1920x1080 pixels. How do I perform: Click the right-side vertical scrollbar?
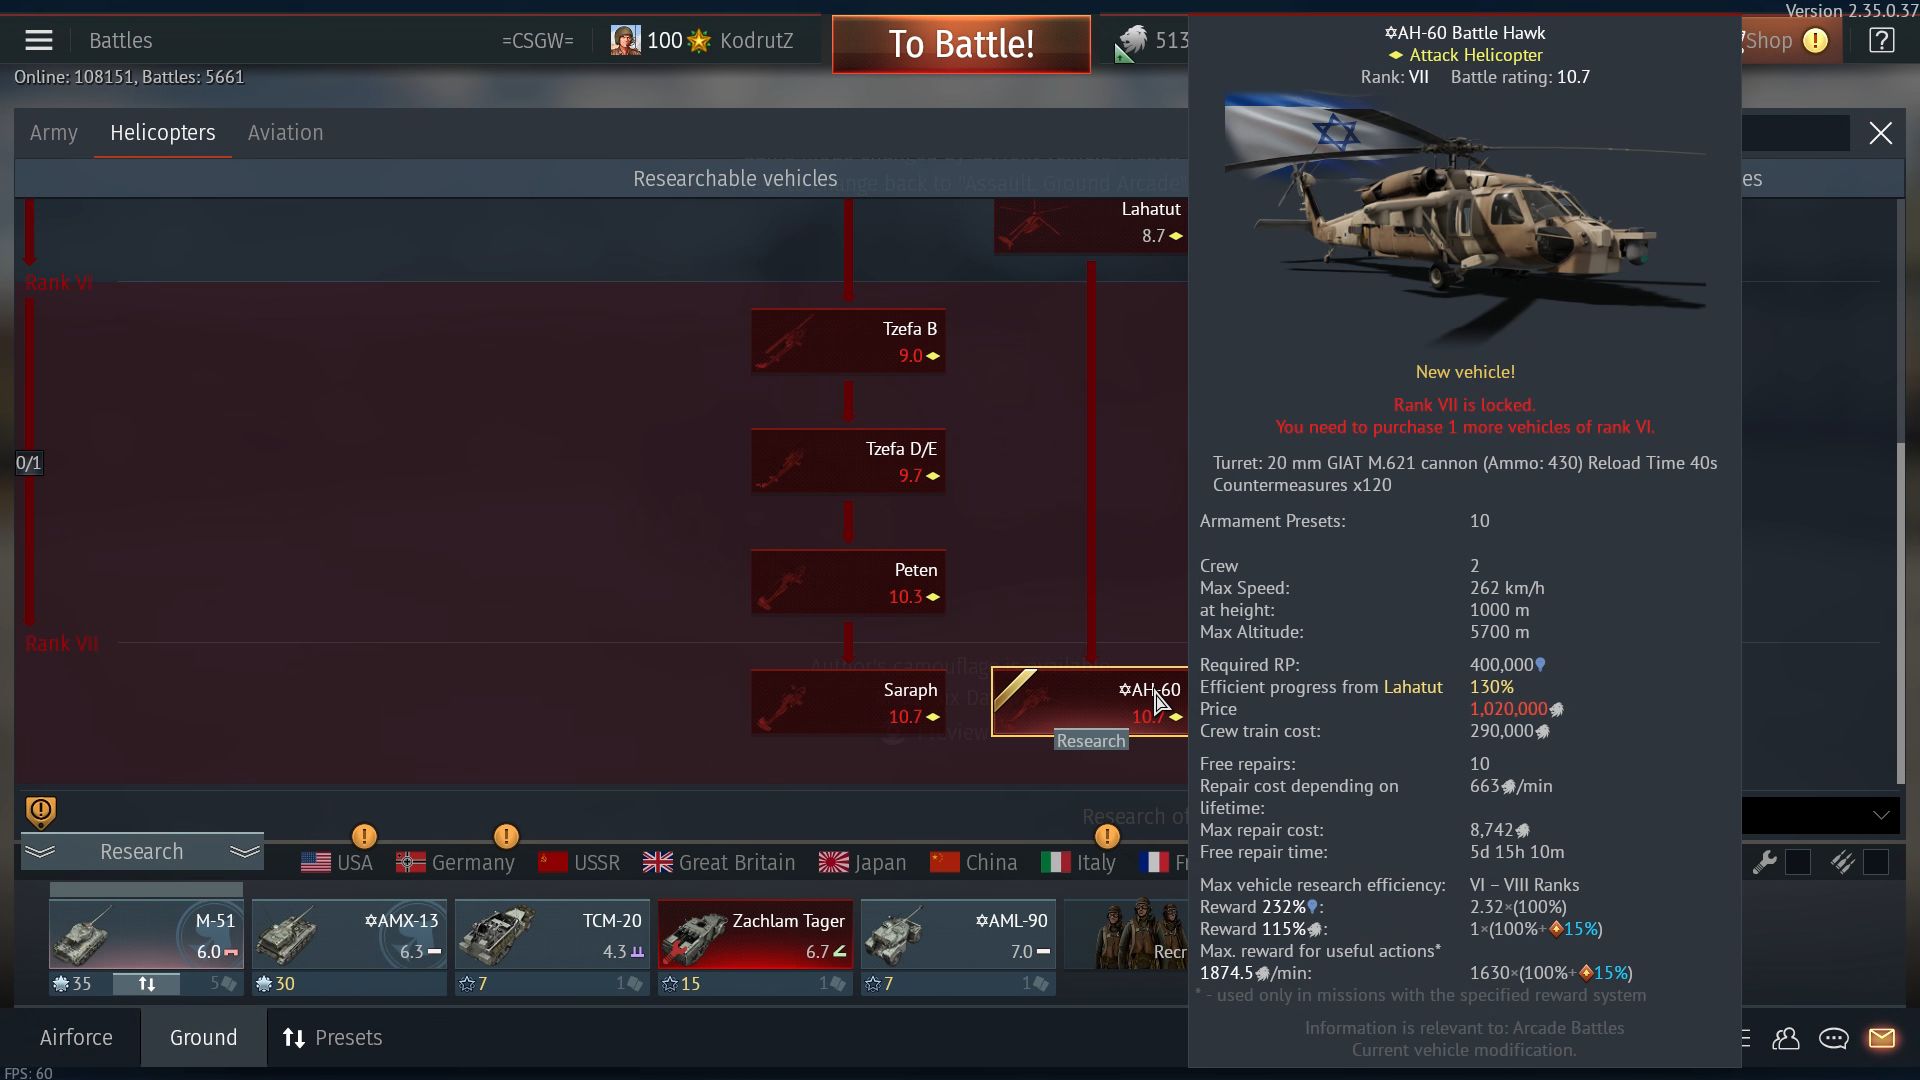1900,610
